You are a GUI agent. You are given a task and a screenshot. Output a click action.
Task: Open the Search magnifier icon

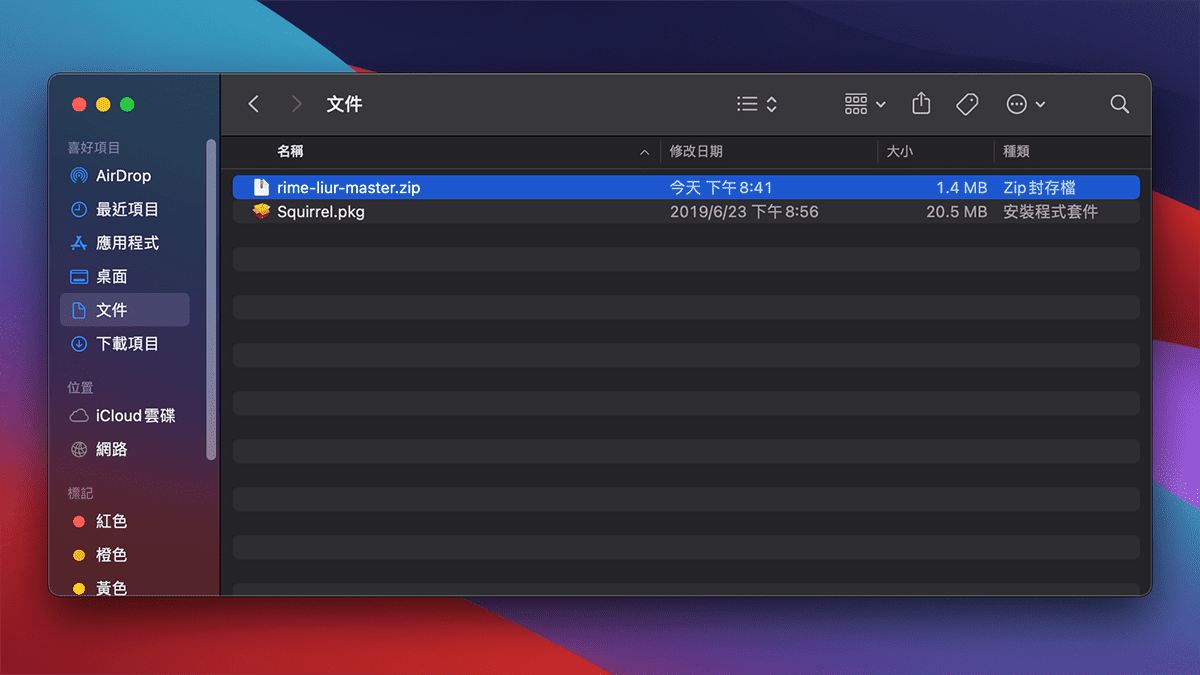tap(1119, 104)
